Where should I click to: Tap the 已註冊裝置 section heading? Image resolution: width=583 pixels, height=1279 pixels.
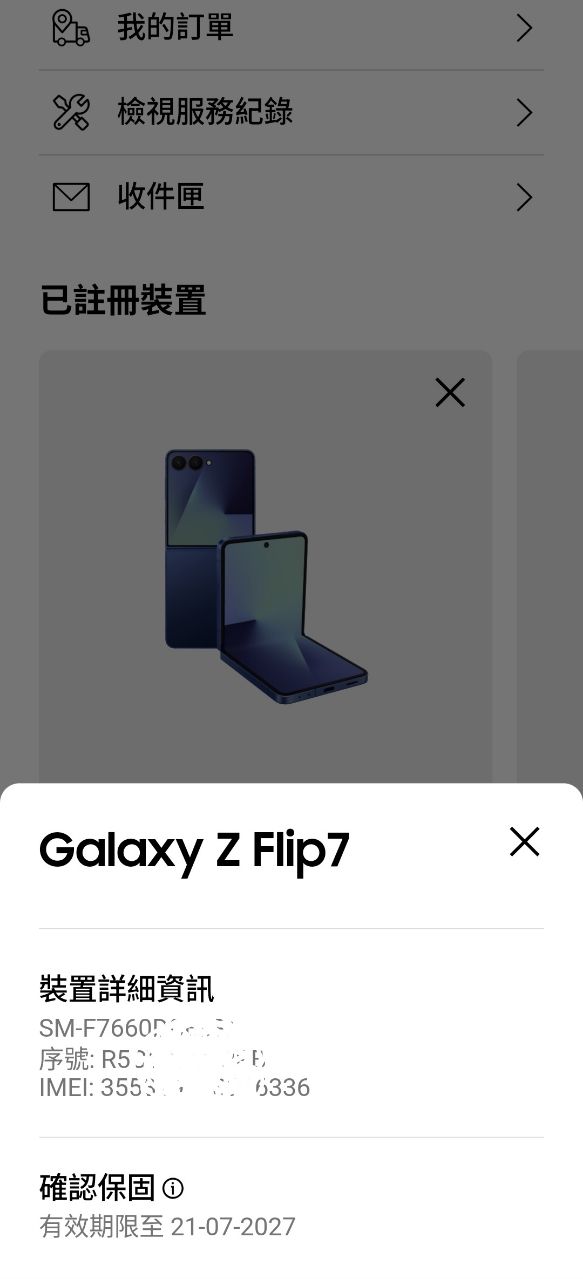point(123,300)
